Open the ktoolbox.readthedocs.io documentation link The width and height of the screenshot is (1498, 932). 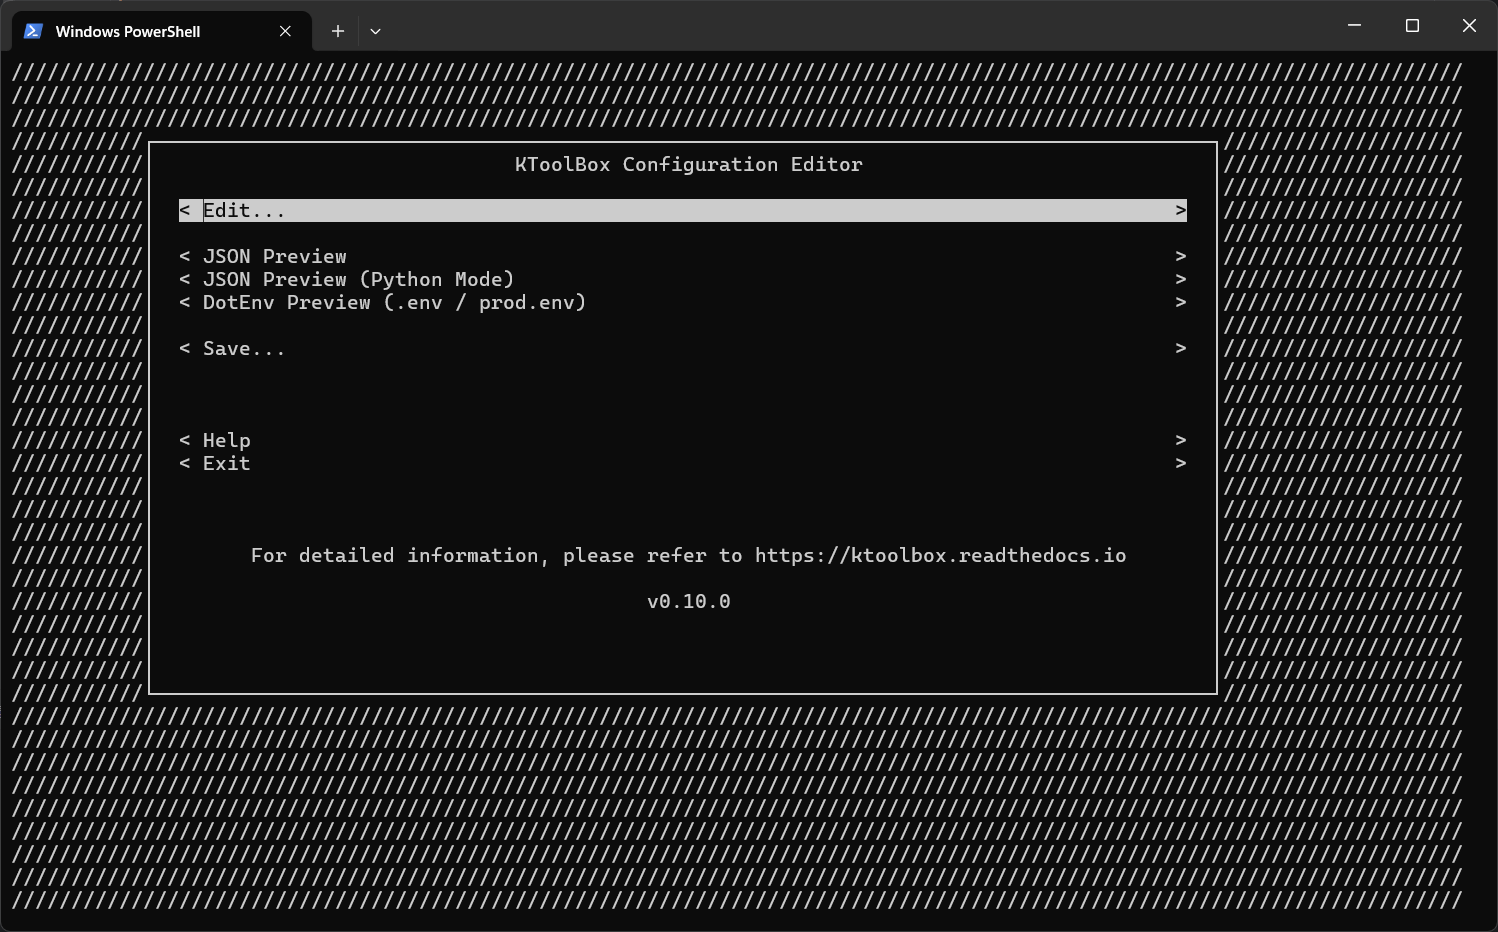coord(941,555)
